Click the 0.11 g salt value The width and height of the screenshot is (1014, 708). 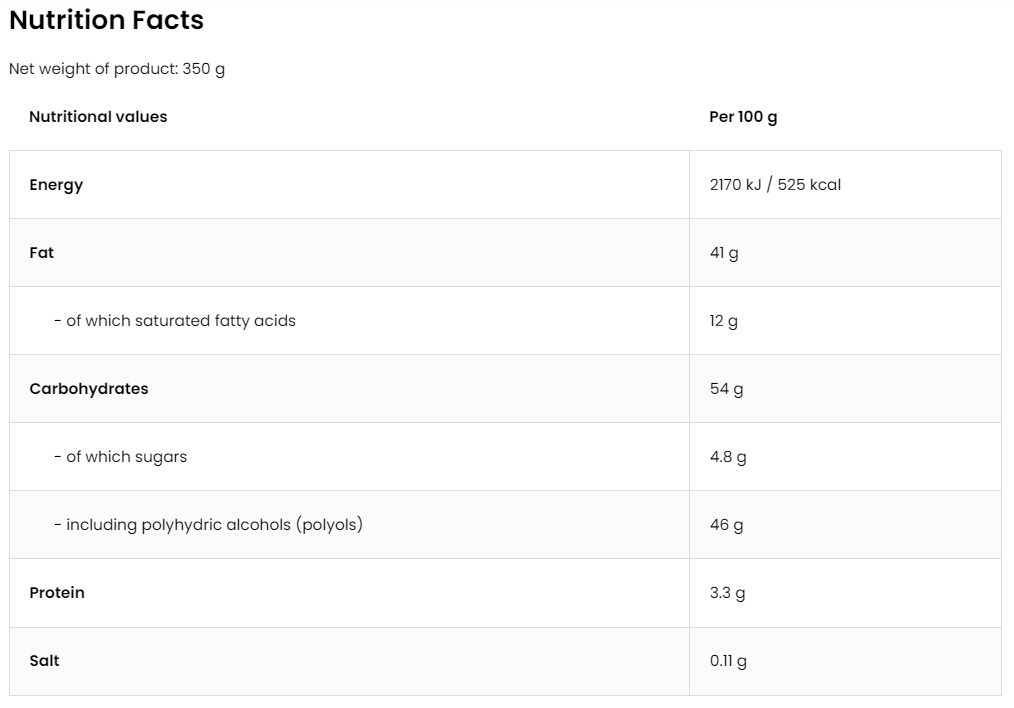tap(728, 661)
